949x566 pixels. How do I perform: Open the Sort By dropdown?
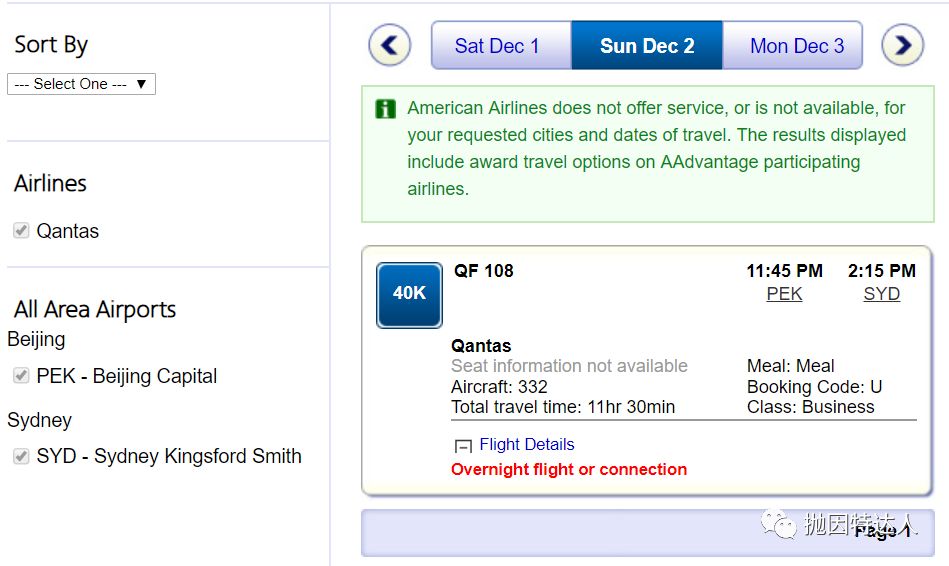81,84
